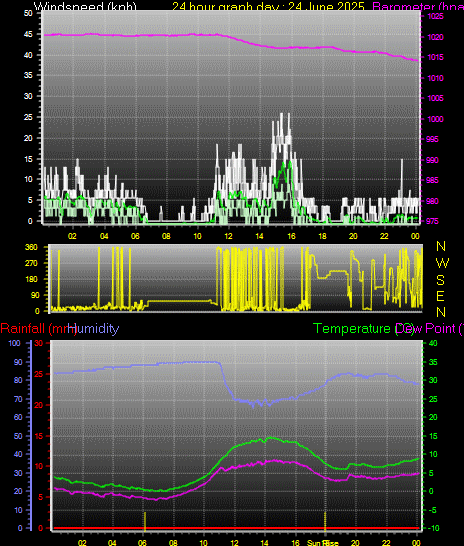Image resolution: width=464 pixels, height=546 pixels.
Task: Click the W compass letter
Action: click(442, 263)
